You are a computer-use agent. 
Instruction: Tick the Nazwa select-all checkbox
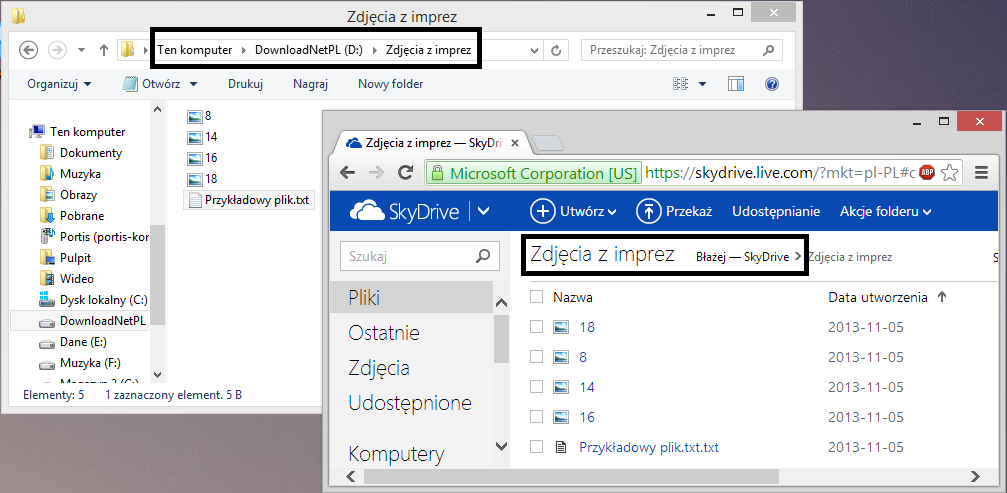(x=536, y=297)
